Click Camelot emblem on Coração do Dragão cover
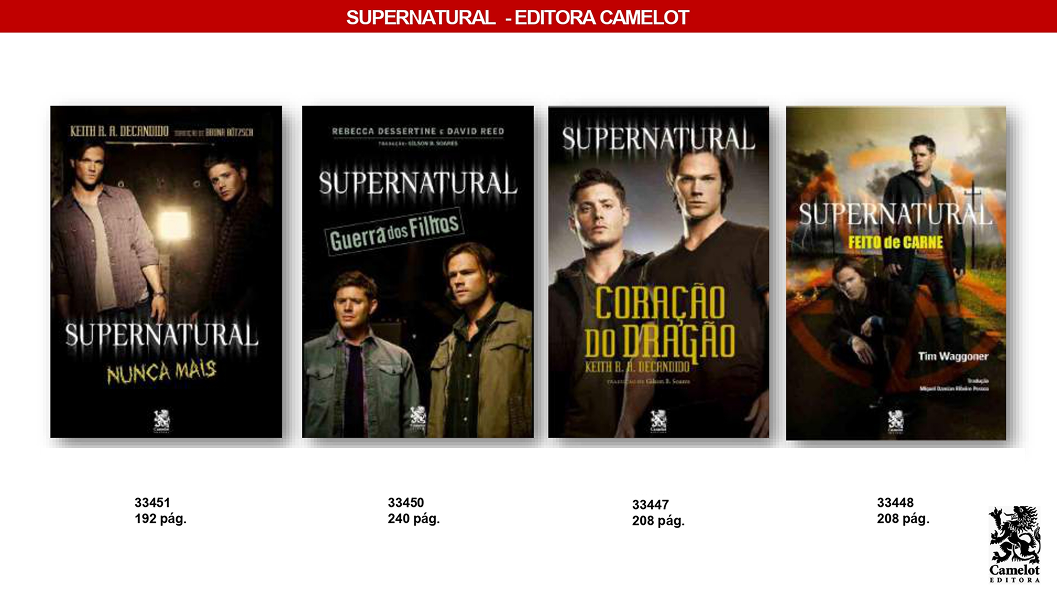Viewport: 1057px width, 595px height. pos(658,421)
